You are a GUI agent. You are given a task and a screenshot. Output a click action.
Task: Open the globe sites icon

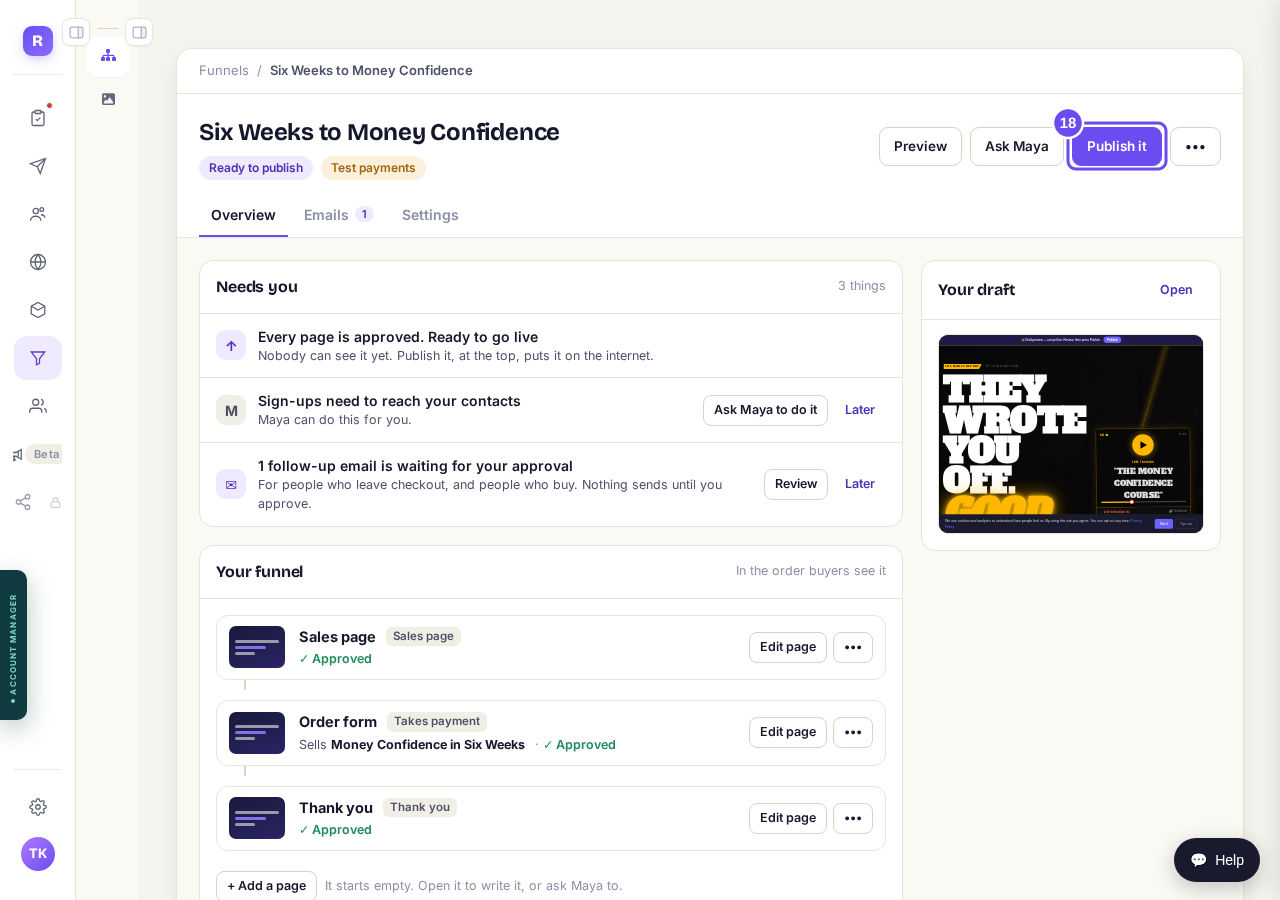38,262
